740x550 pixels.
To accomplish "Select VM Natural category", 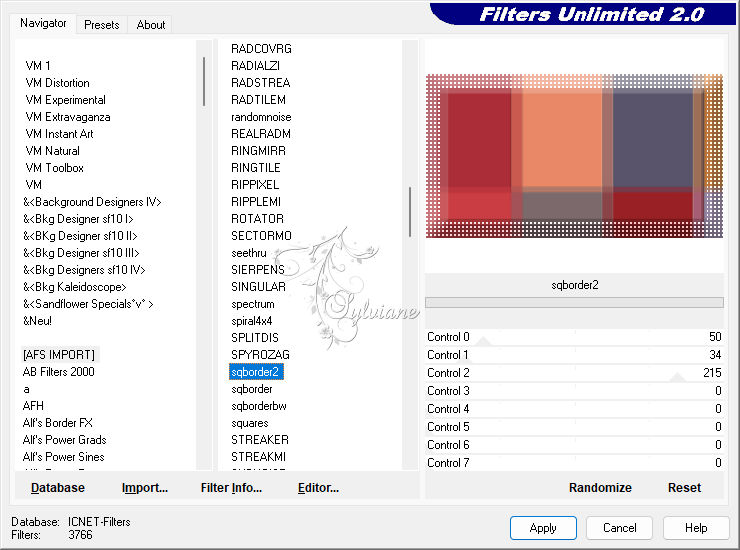I will pos(52,151).
